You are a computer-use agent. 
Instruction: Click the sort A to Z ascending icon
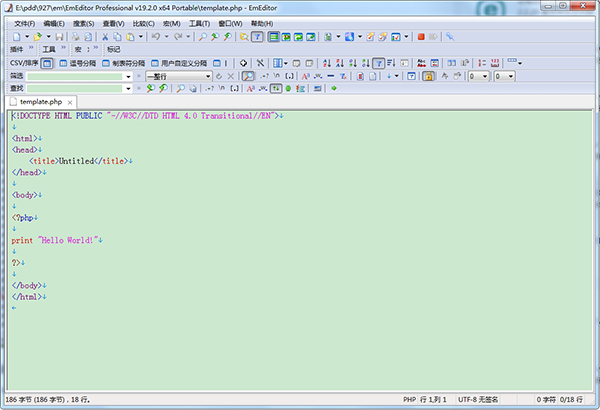coord(327,63)
